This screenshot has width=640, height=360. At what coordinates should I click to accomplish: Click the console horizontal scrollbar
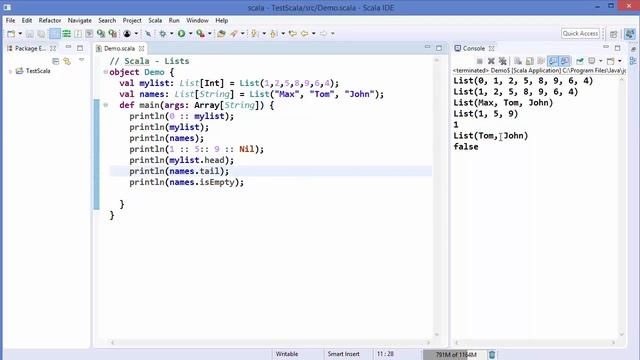(x=535, y=343)
